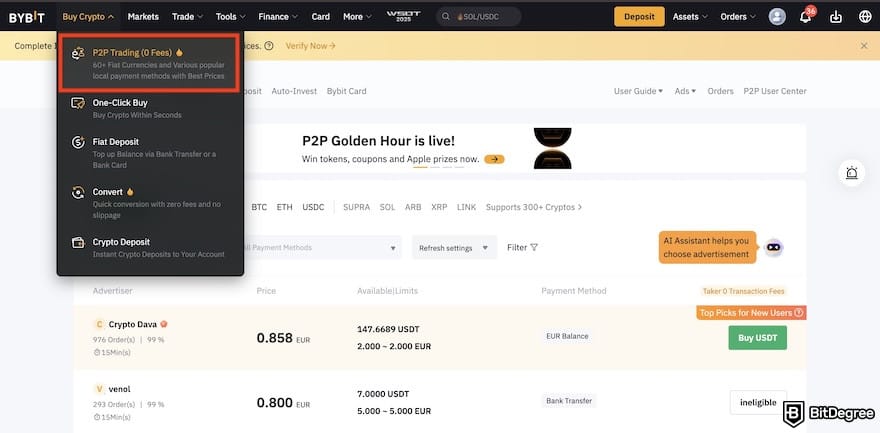Click the Verify Now link
This screenshot has height=433, width=880.
(310, 46)
